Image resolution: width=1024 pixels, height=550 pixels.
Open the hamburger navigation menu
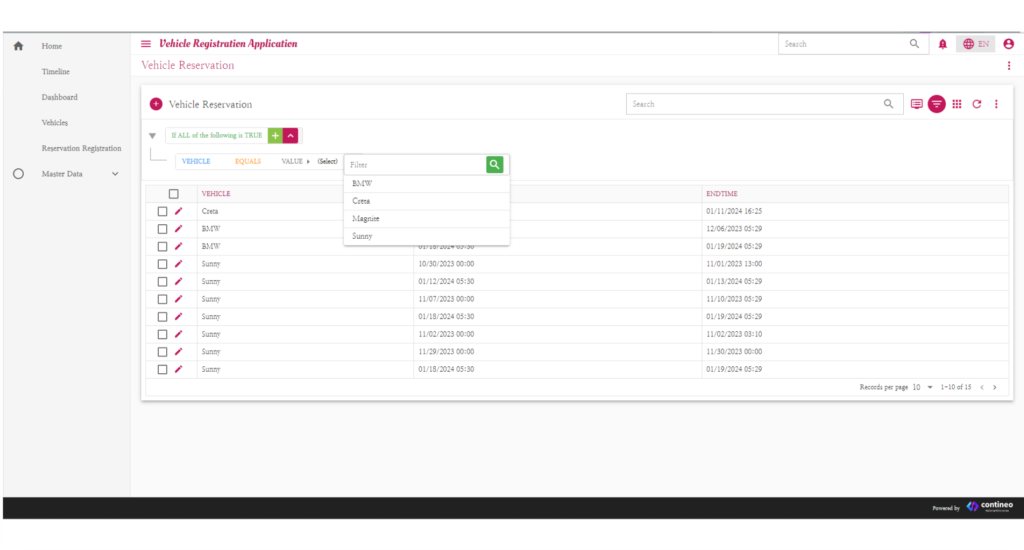point(146,44)
